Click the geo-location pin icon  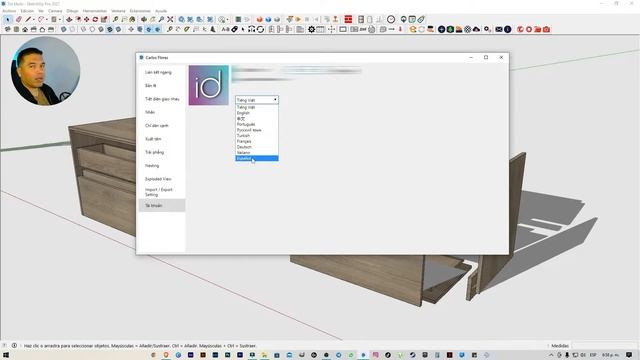pyautogui.click(x=403, y=19)
